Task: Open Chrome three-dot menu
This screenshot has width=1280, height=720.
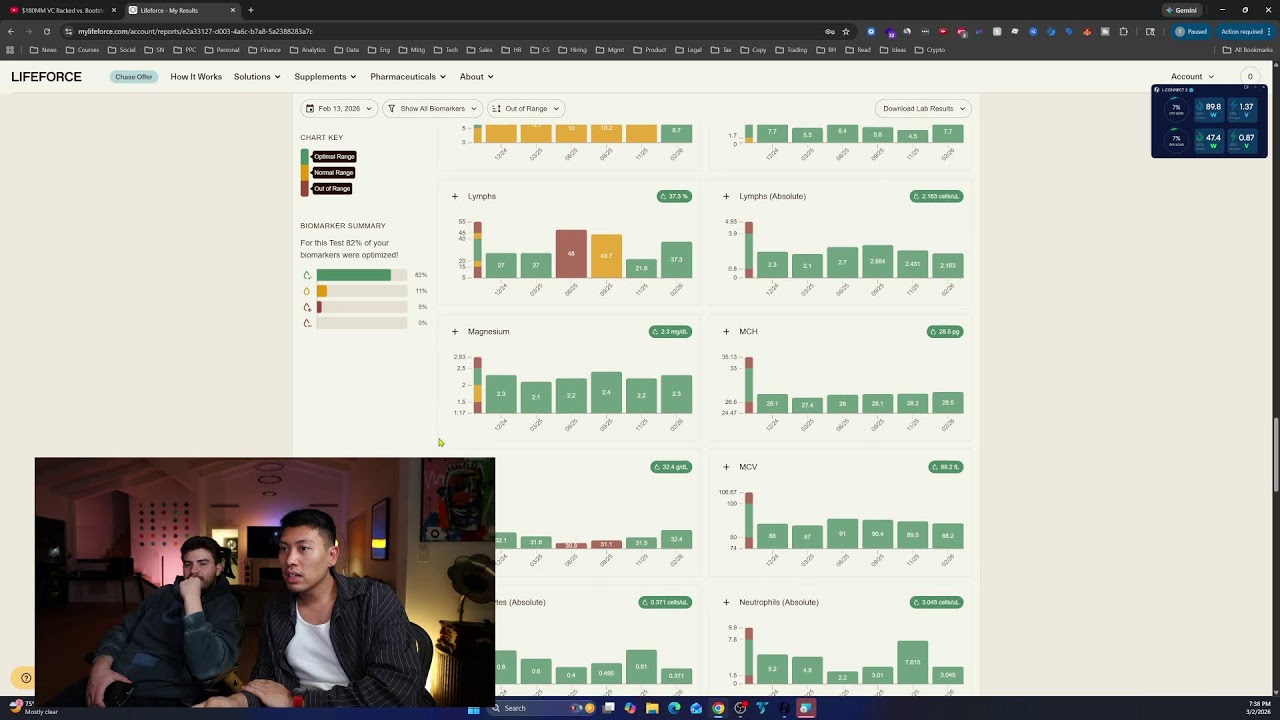Action: [x=1268, y=31]
